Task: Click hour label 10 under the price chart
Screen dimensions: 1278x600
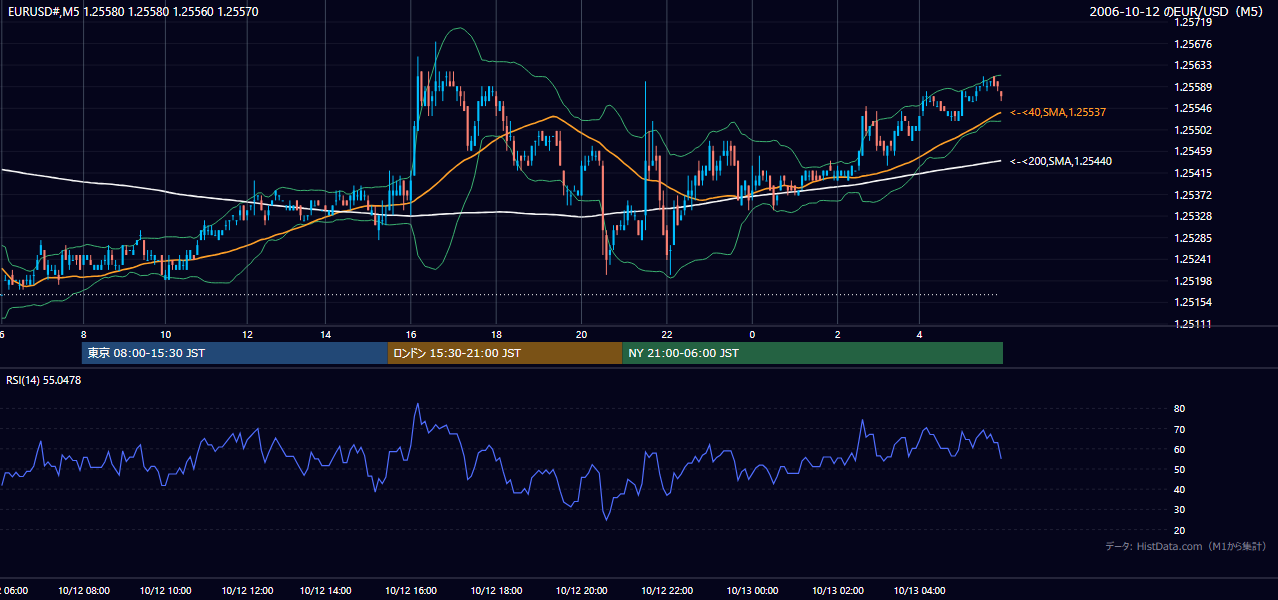Action: click(x=165, y=334)
